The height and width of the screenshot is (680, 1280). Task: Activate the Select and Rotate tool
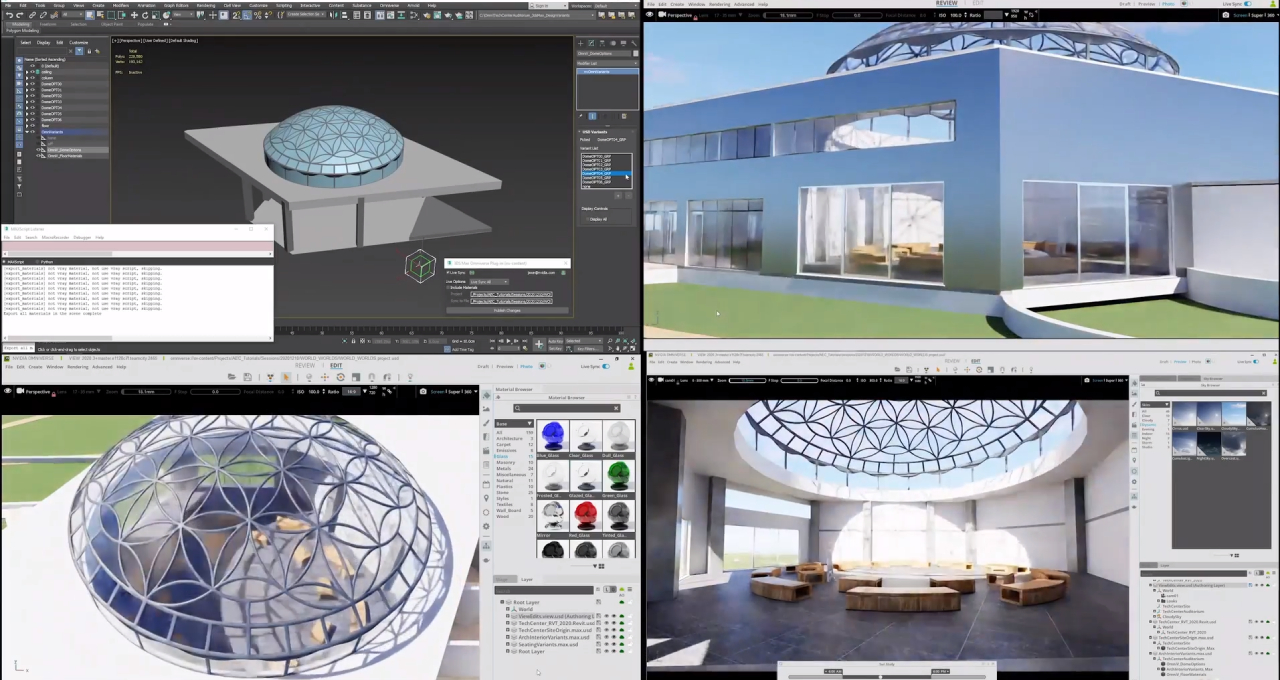(145, 17)
